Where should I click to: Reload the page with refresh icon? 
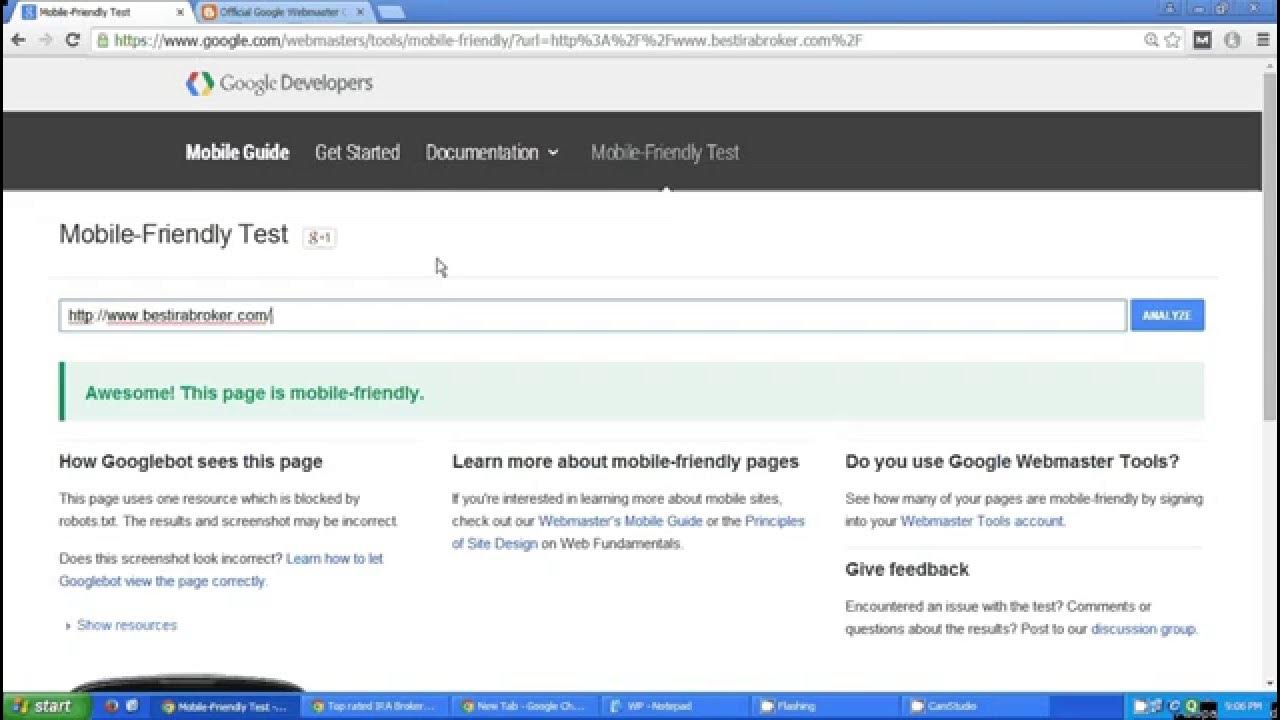click(x=72, y=41)
